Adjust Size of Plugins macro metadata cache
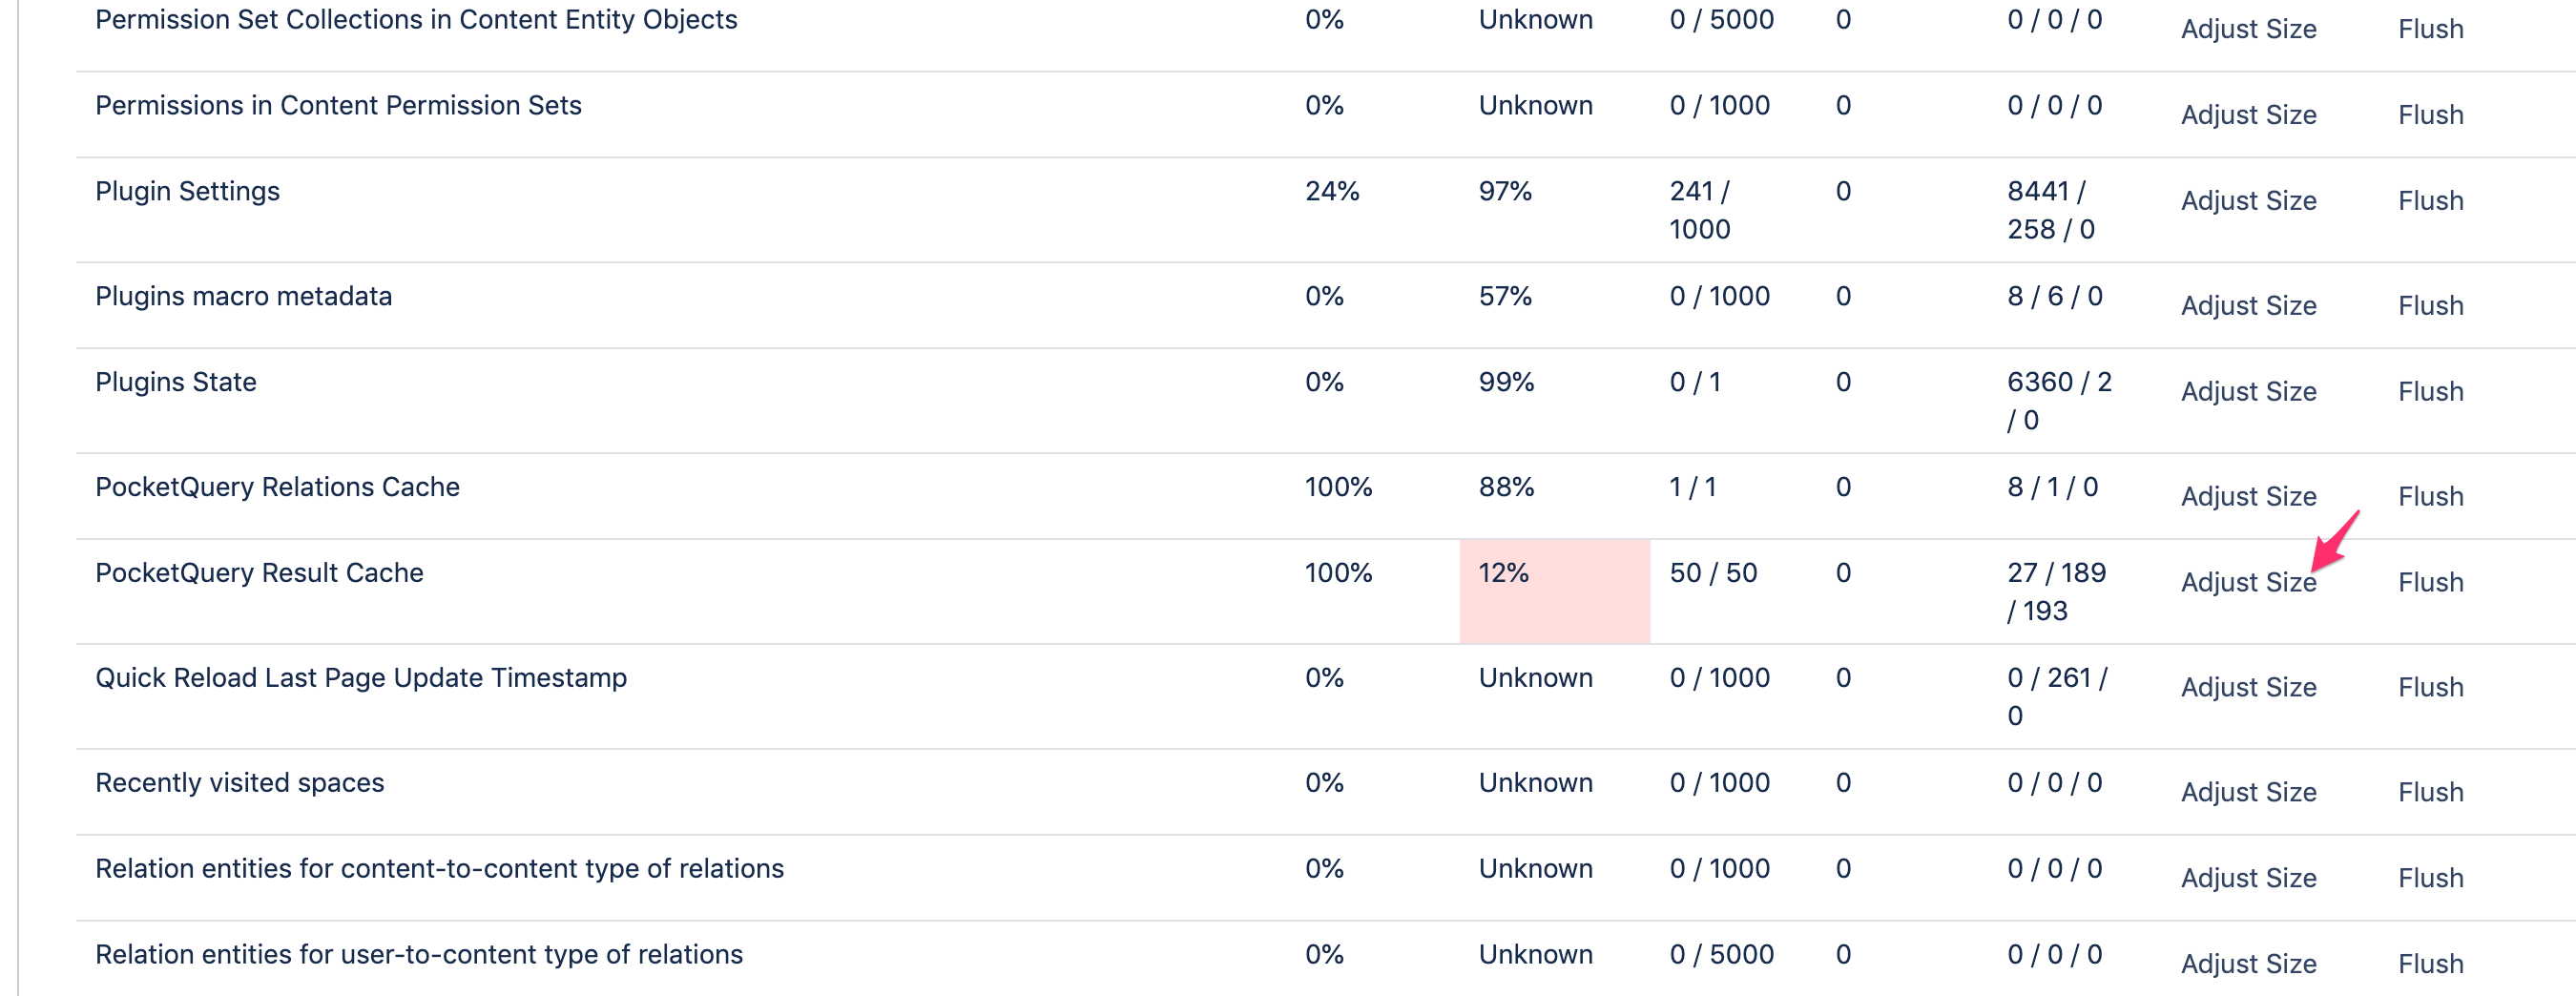Viewport: 2576px width, 996px height. click(2248, 306)
